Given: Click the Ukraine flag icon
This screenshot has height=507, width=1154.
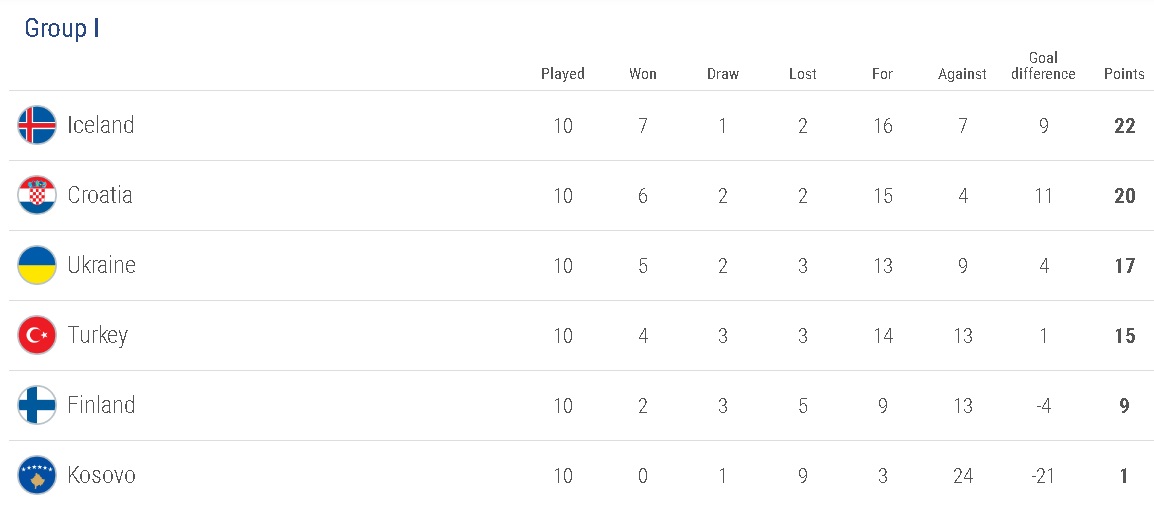Looking at the screenshot, I should [x=37, y=265].
